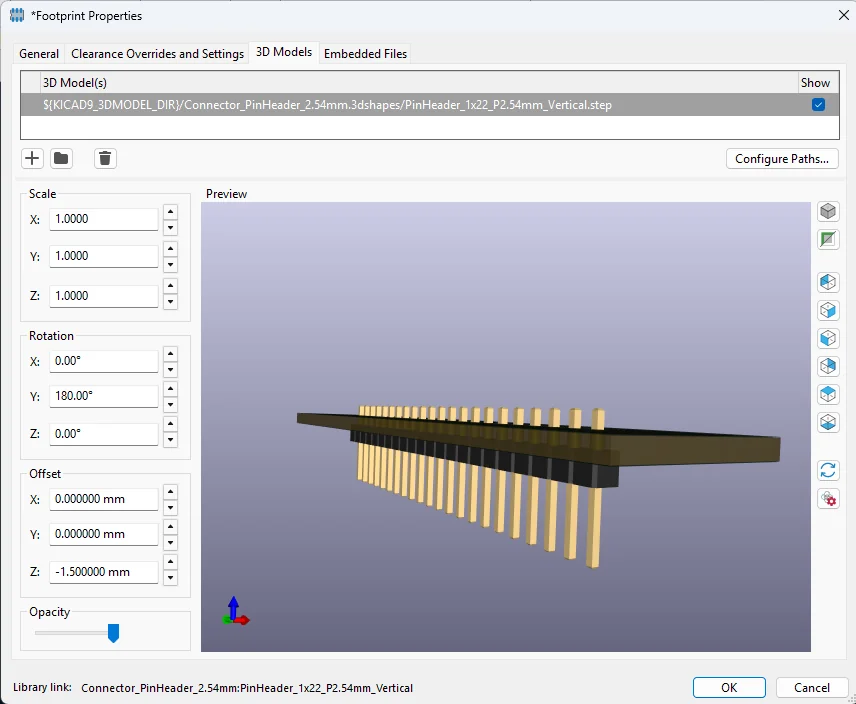The image size is (856, 704).
Task: Click the Offset X input field
Action: (x=104, y=499)
